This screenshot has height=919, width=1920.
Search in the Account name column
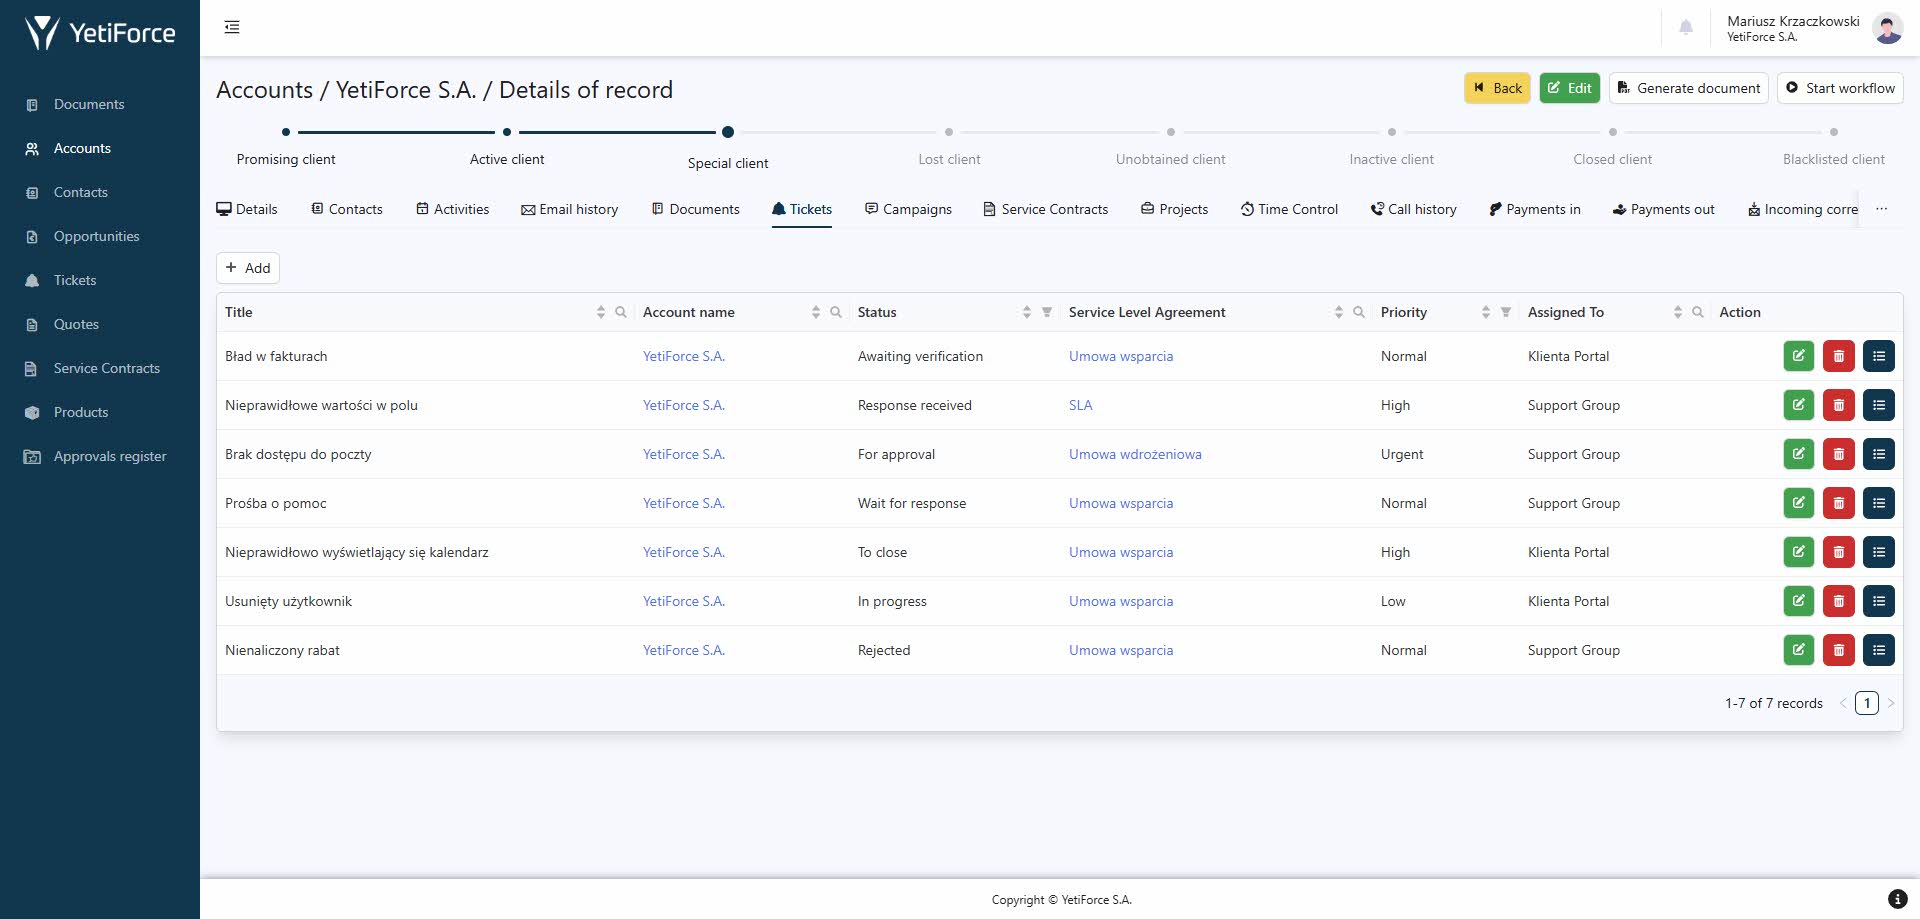(836, 312)
